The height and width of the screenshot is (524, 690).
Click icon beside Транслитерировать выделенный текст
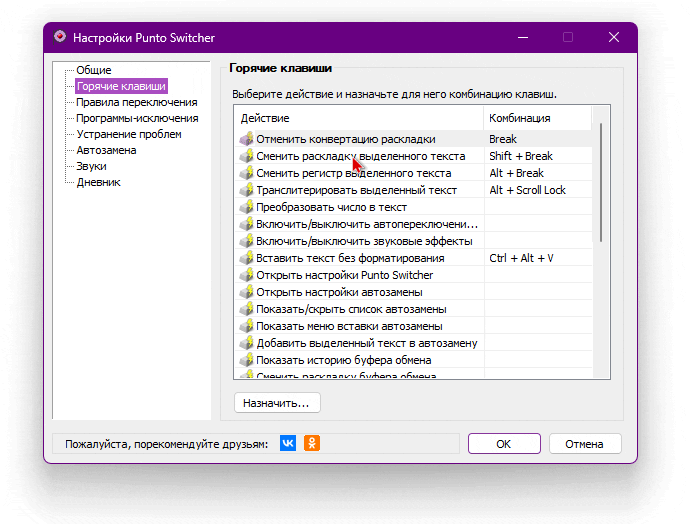point(246,190)
